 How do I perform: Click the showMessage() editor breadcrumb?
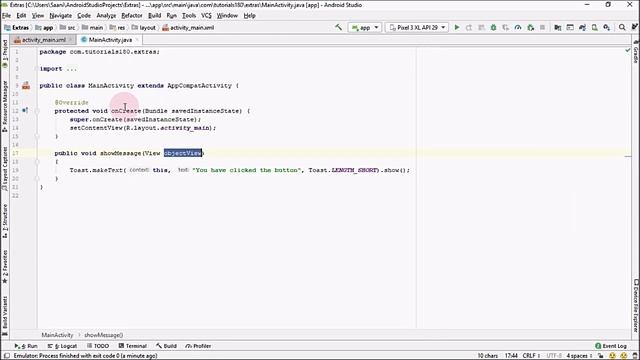(x=103, y=335)
